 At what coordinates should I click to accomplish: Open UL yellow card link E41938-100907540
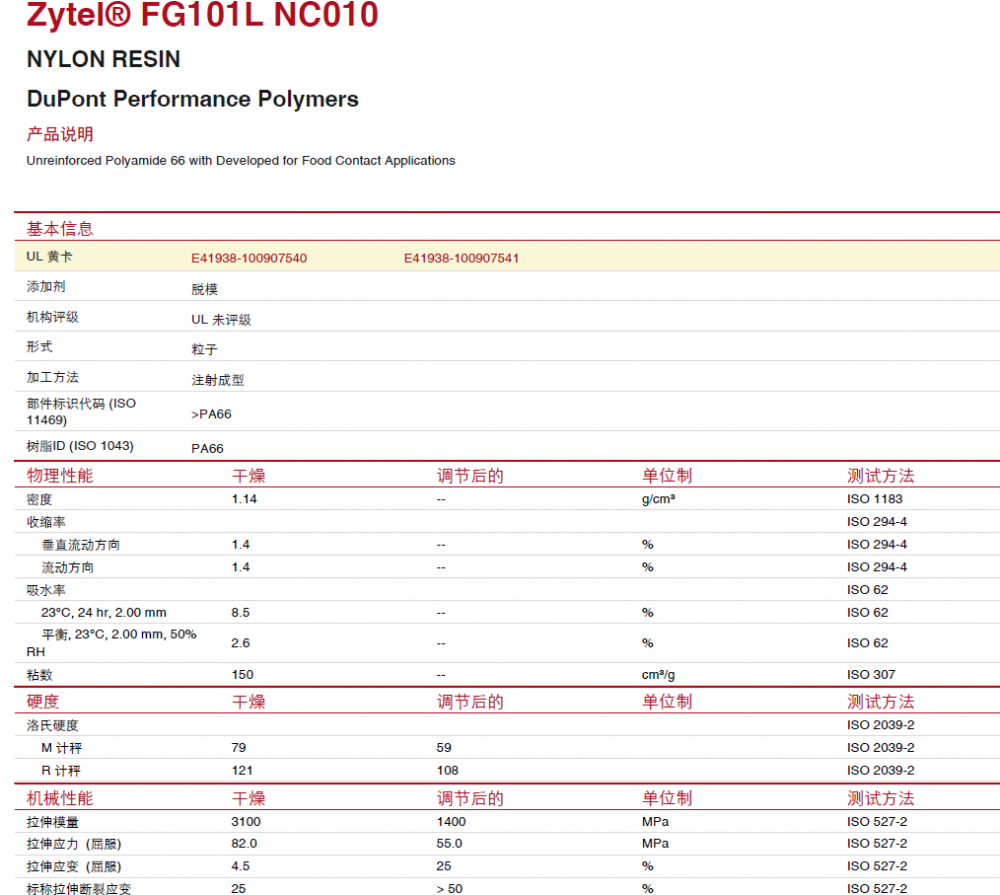pyautogui.click(x=249, y=258)
